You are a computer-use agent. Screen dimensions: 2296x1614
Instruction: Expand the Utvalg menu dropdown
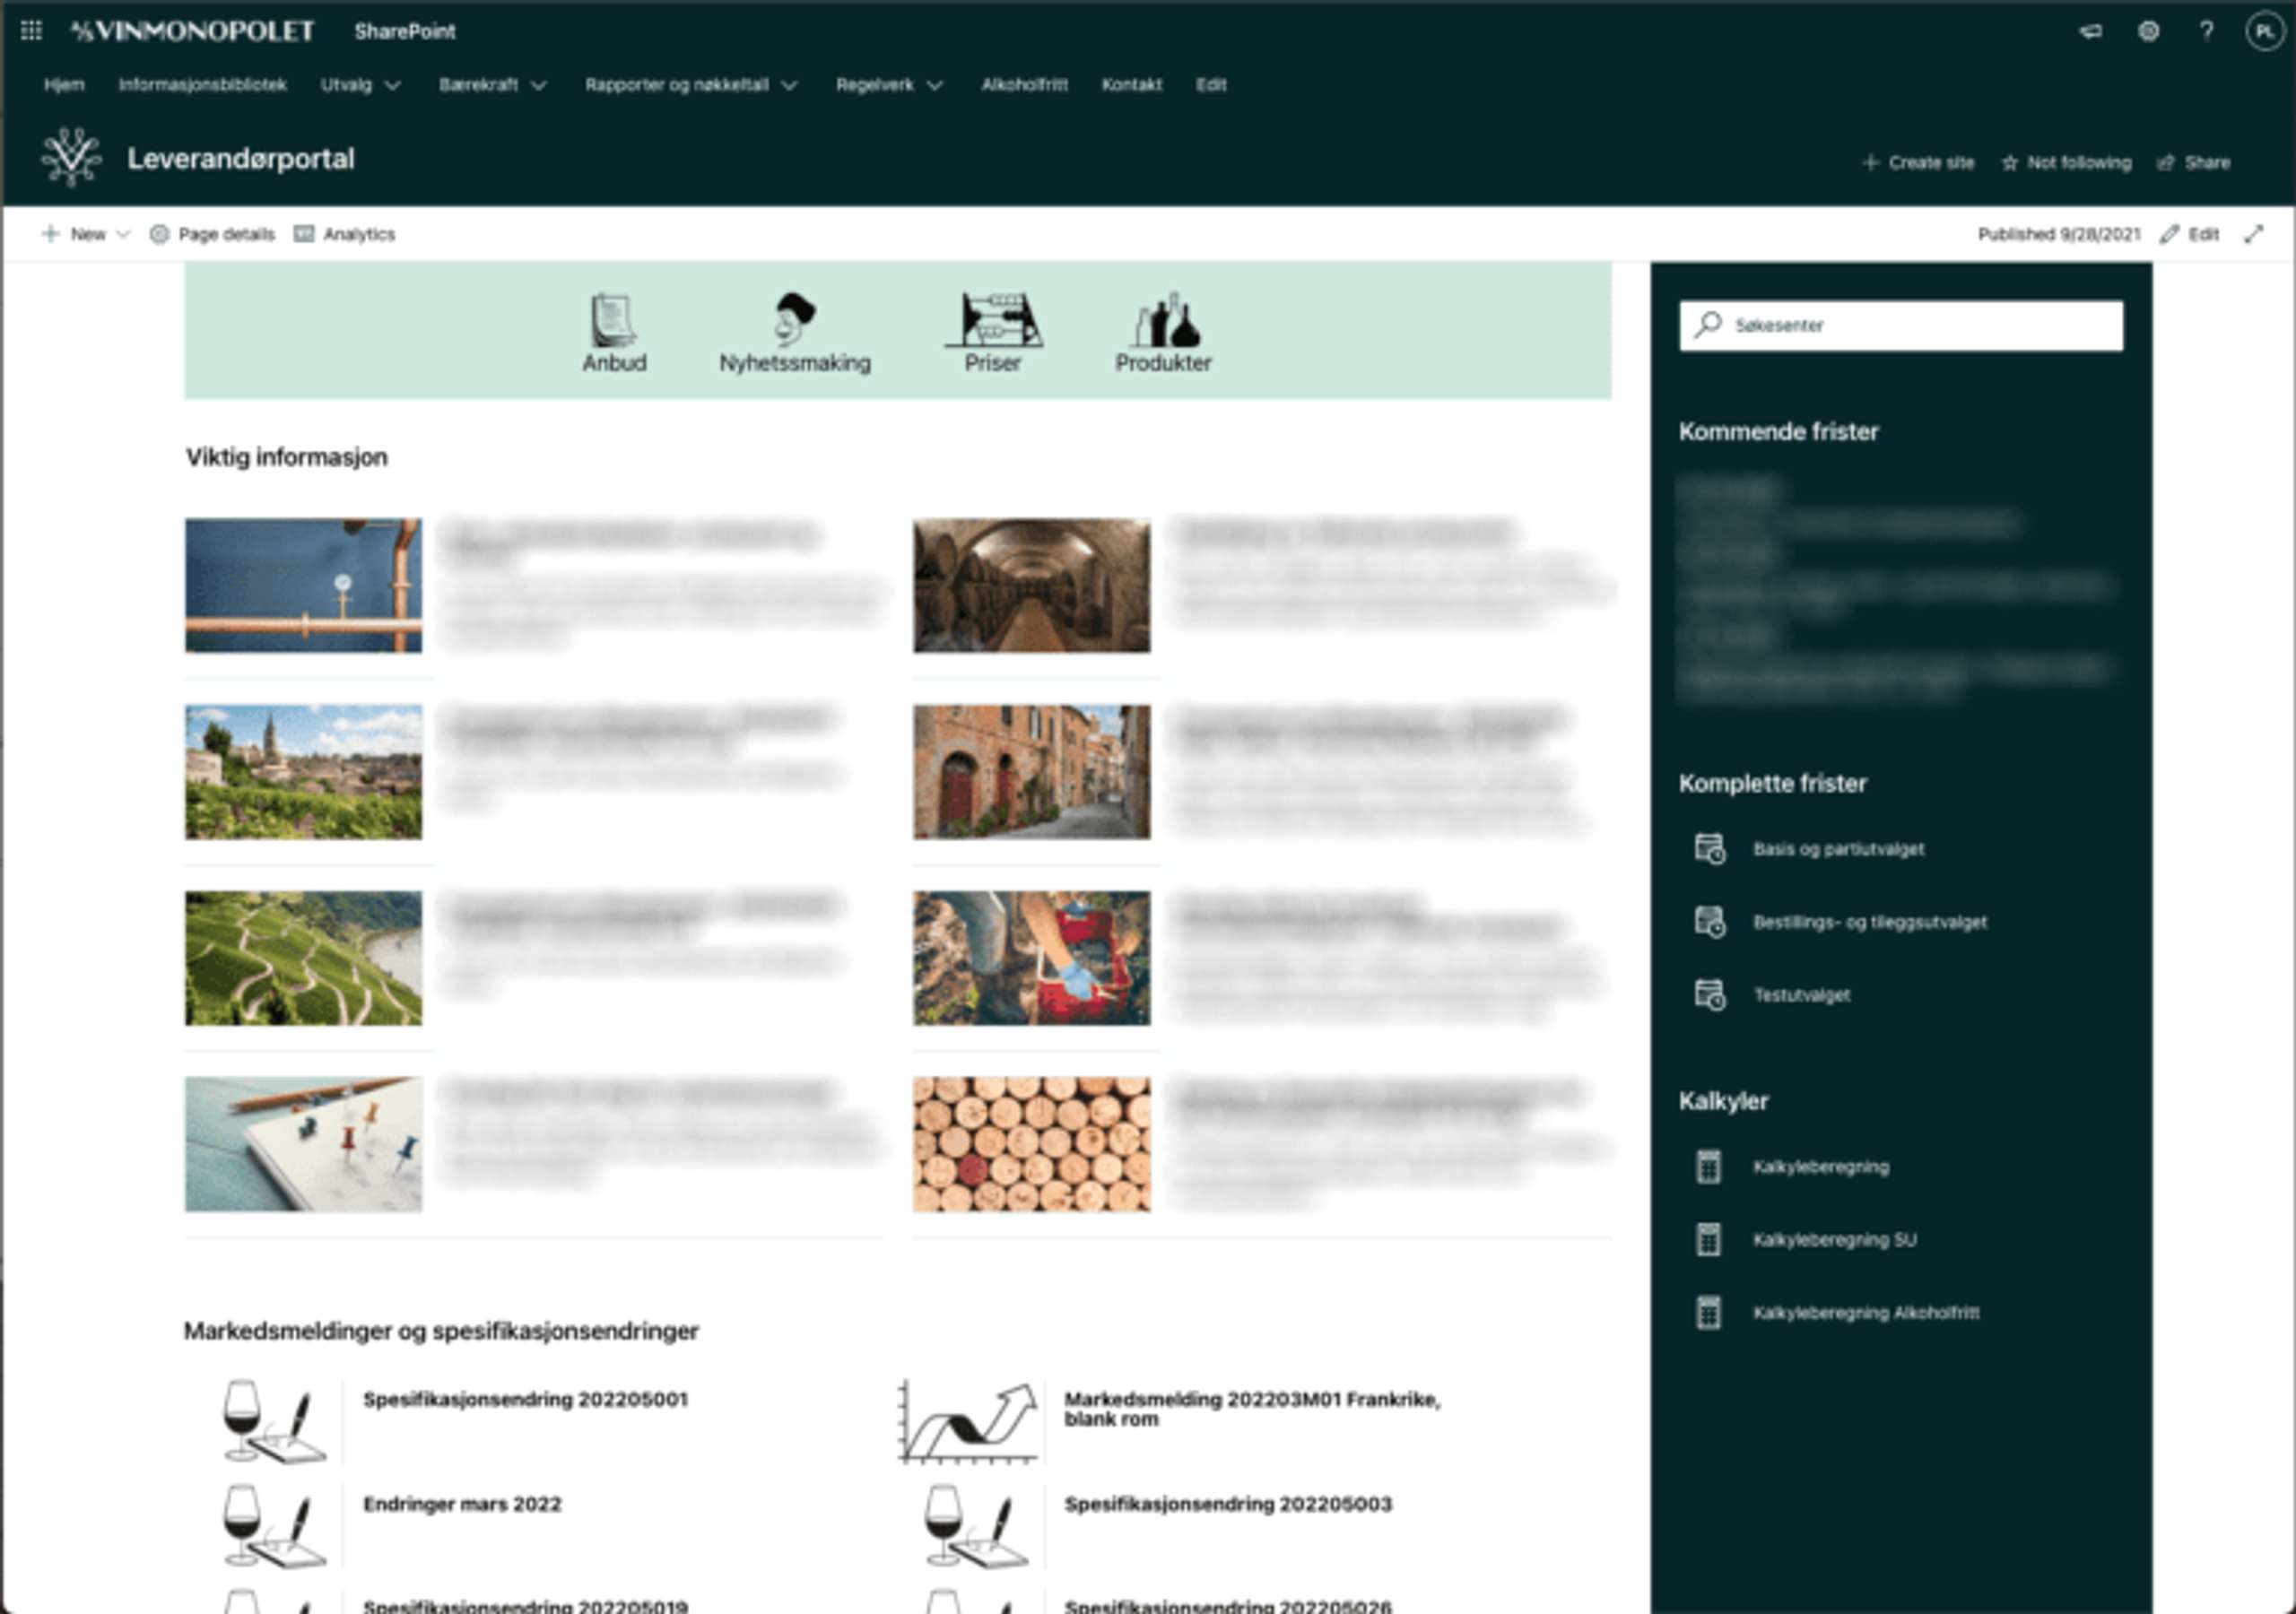360,85
